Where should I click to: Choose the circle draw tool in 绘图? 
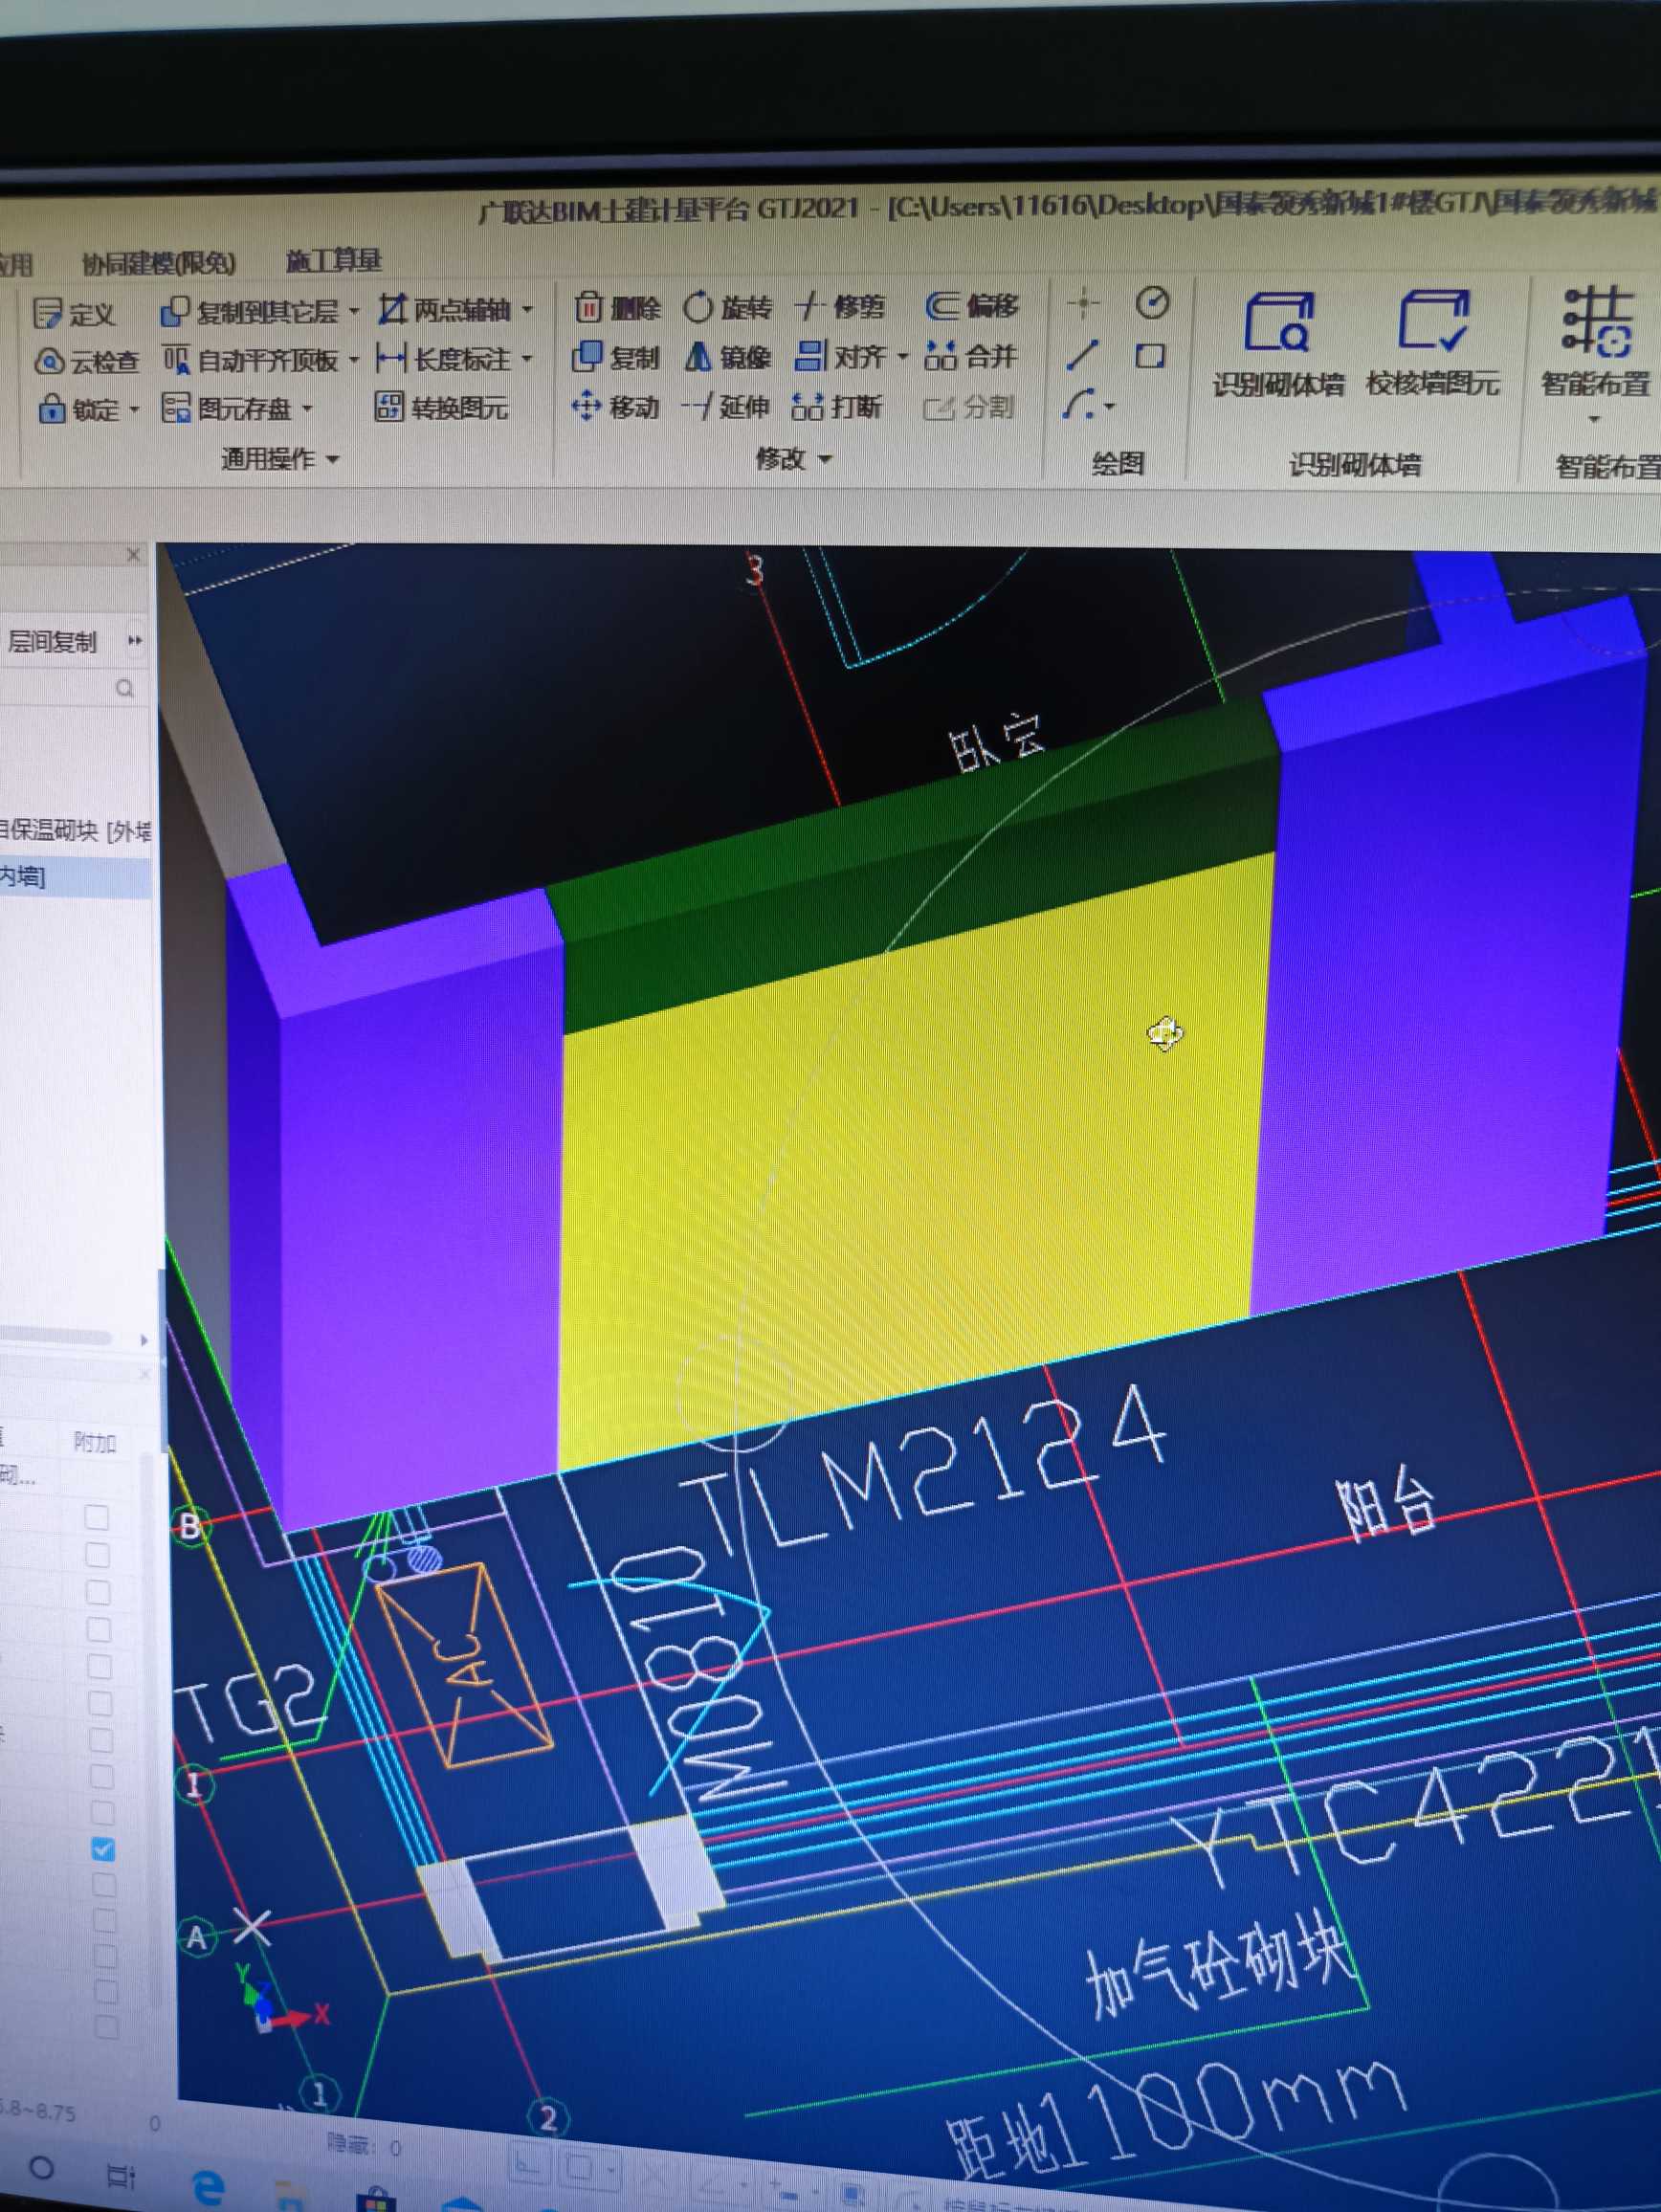coord(1152,302)
